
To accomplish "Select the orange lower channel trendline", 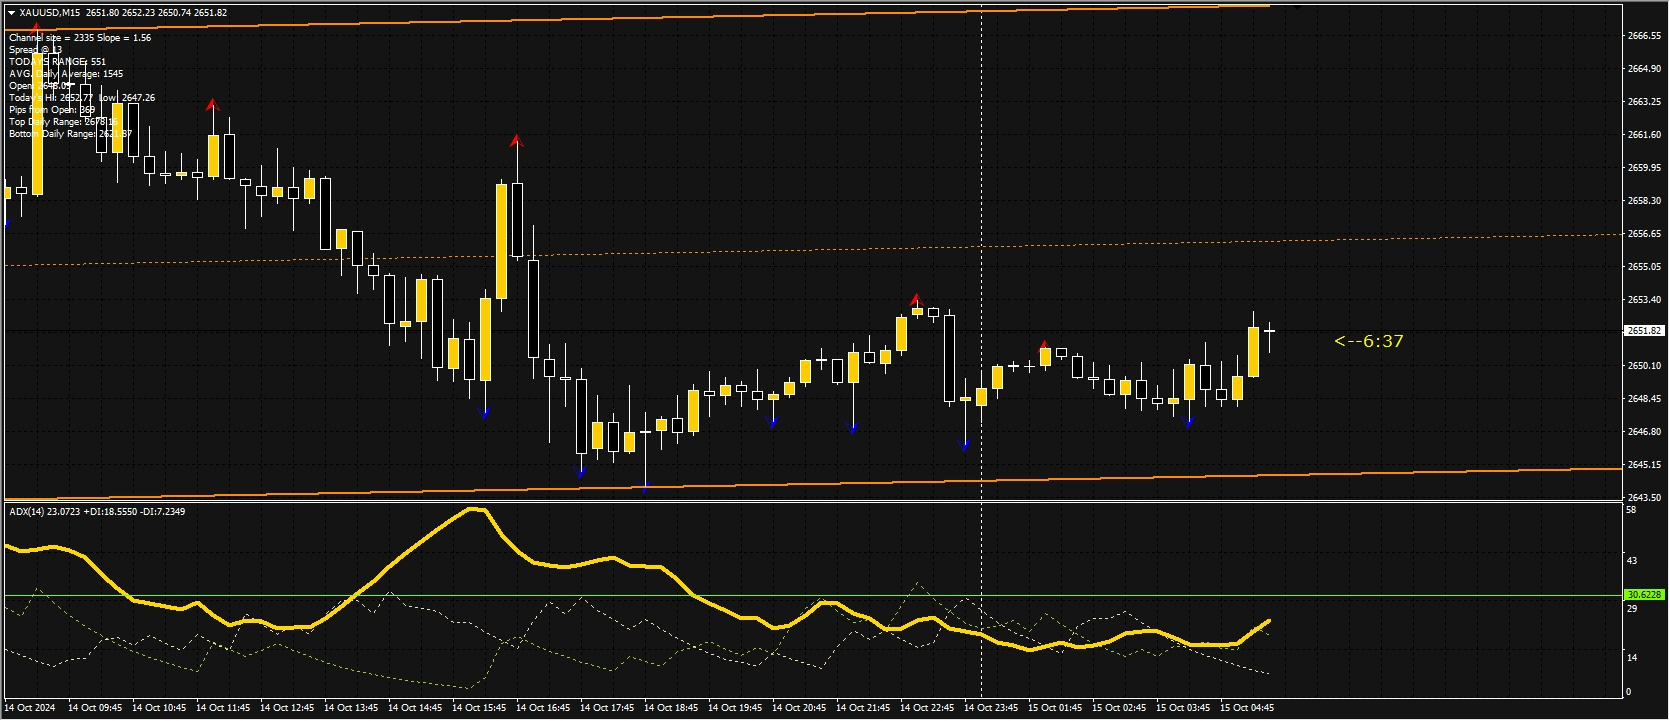I will 812,482.
